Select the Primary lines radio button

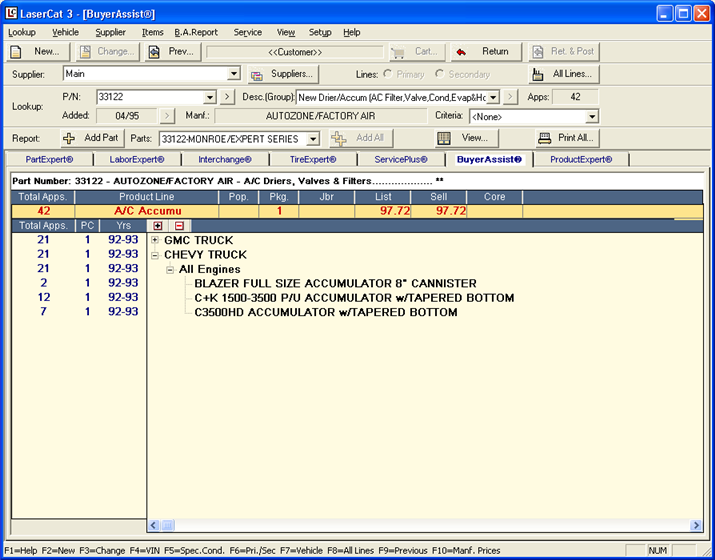tap(387, 74)
